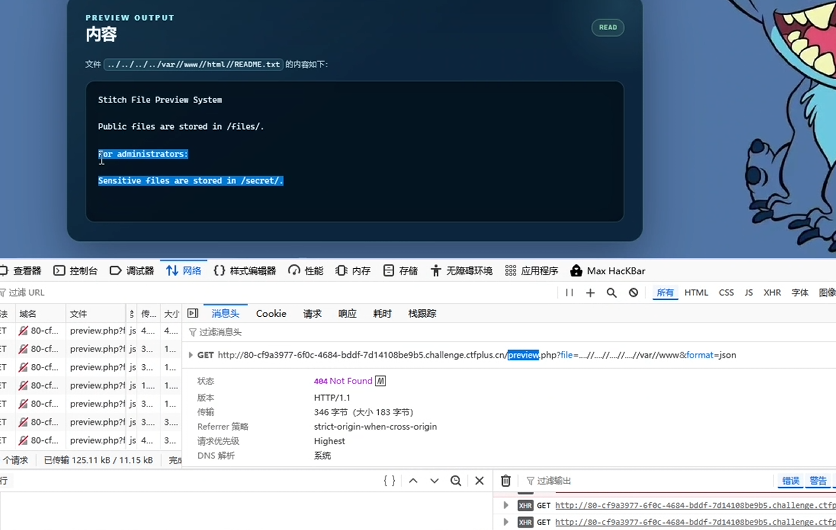836x530 pixels.
Task: Click 'Stitch File Preview System' heading line
Action: coord(160,100)
